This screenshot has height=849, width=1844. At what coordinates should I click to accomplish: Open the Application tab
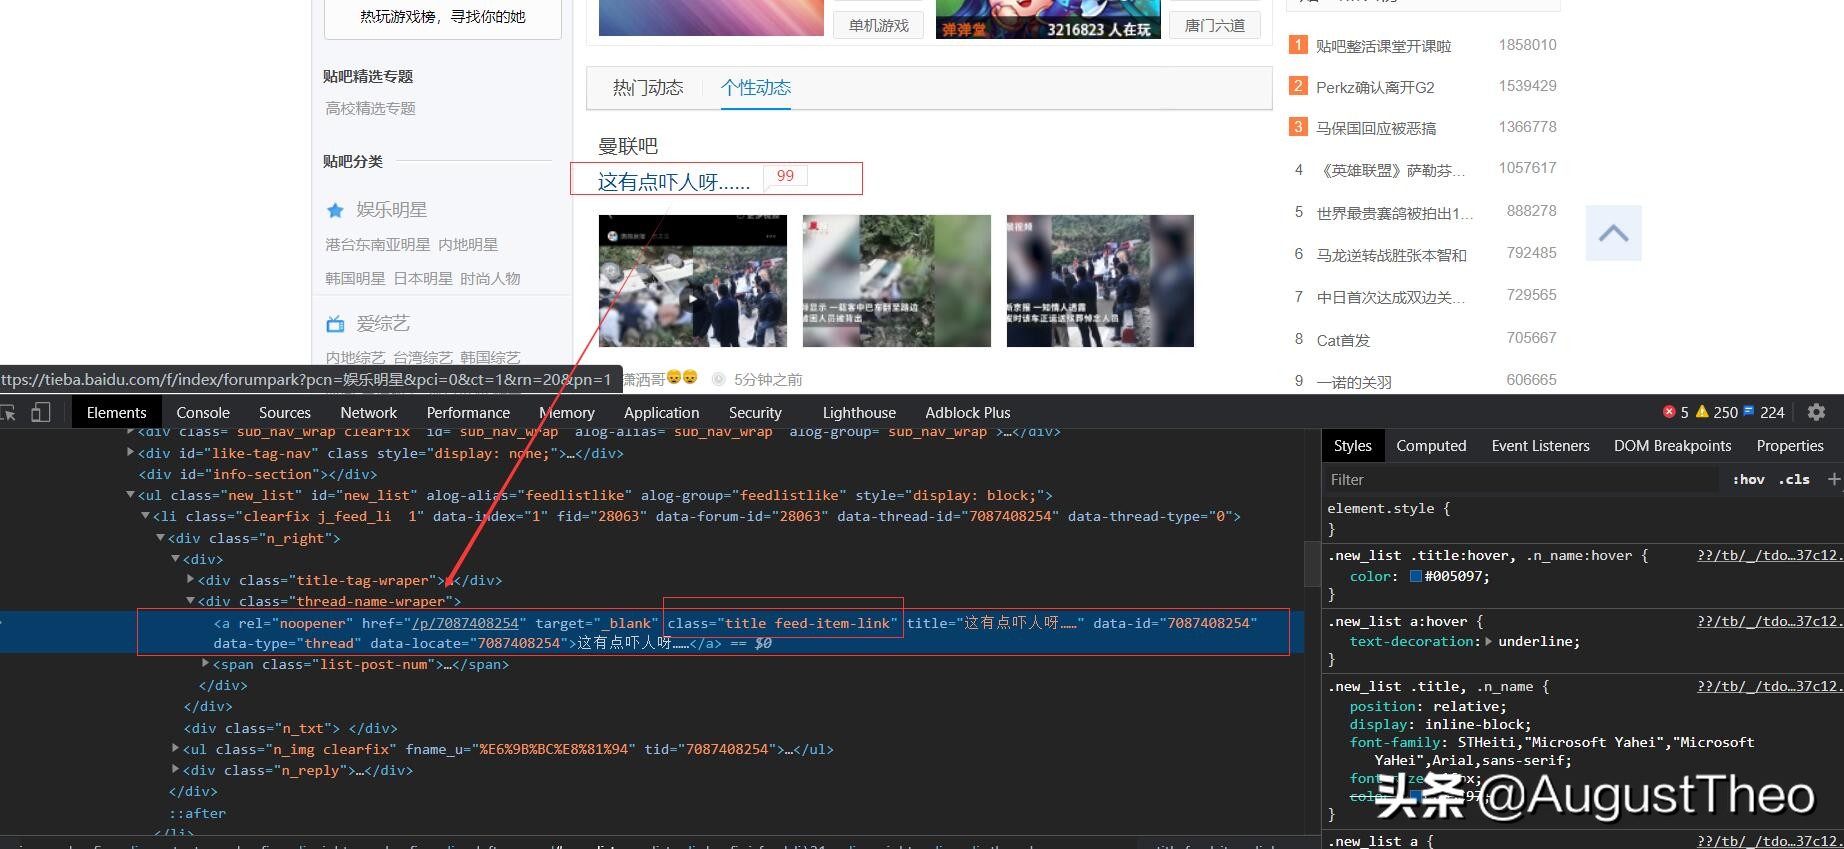click(662, 412)
